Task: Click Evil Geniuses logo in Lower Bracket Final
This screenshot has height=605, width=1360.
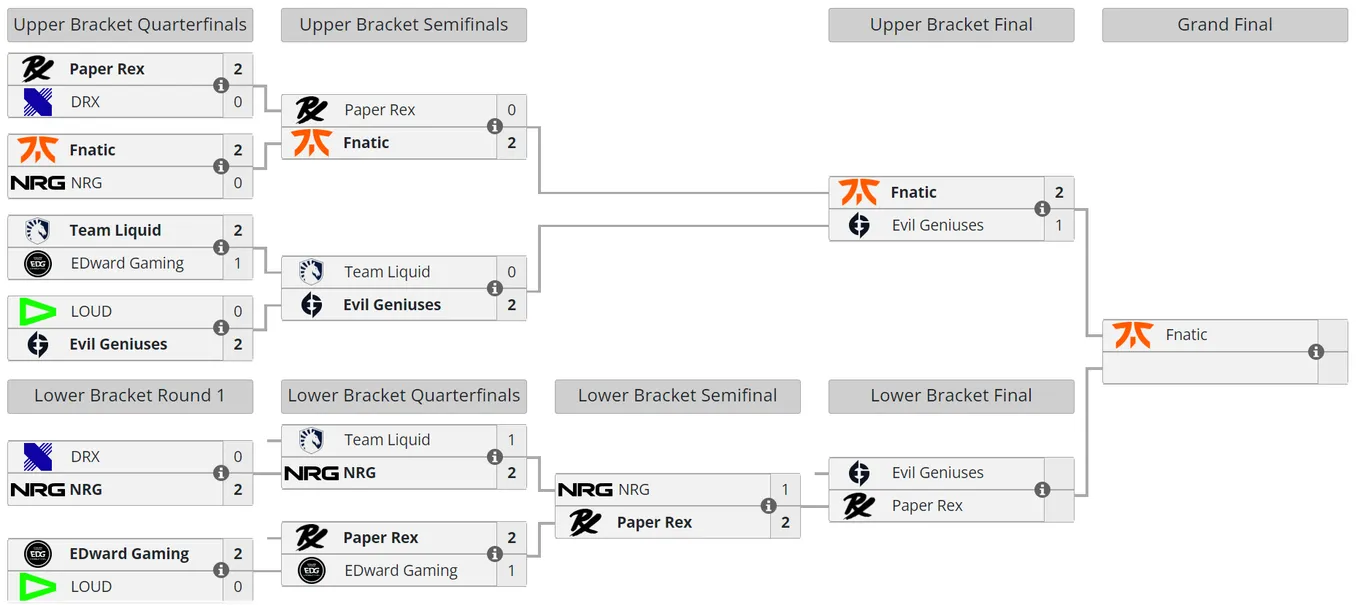Action: [x=859, y=473]
